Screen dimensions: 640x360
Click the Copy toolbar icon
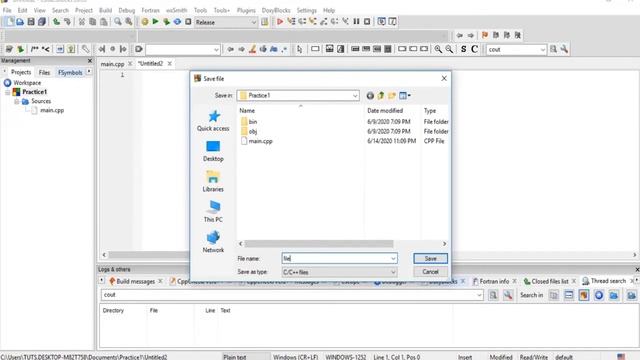point(93,22)
